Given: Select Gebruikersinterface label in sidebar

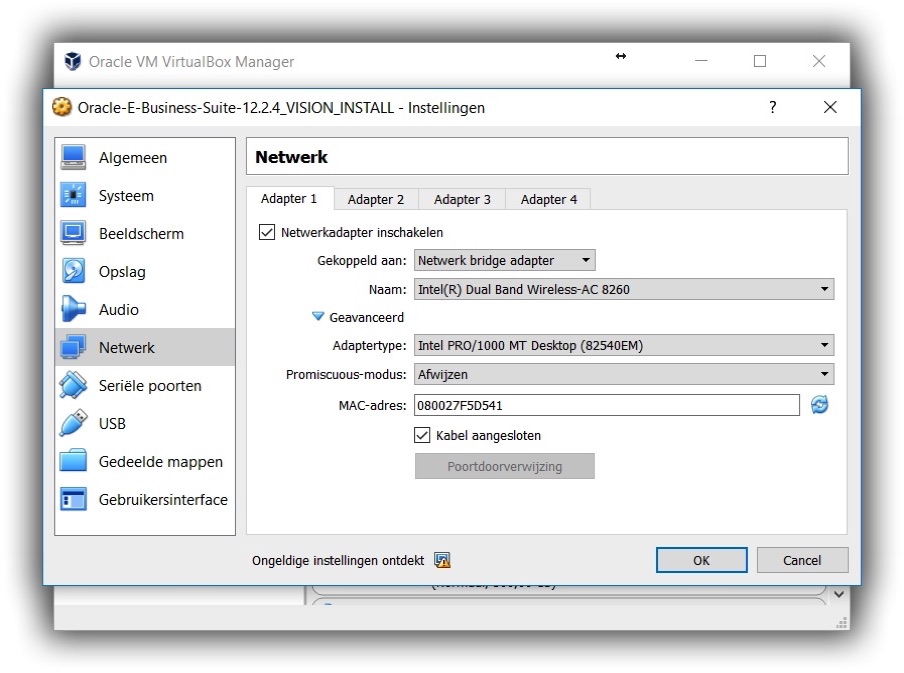Looking at the screenshot, I should (x=163, y=500).
